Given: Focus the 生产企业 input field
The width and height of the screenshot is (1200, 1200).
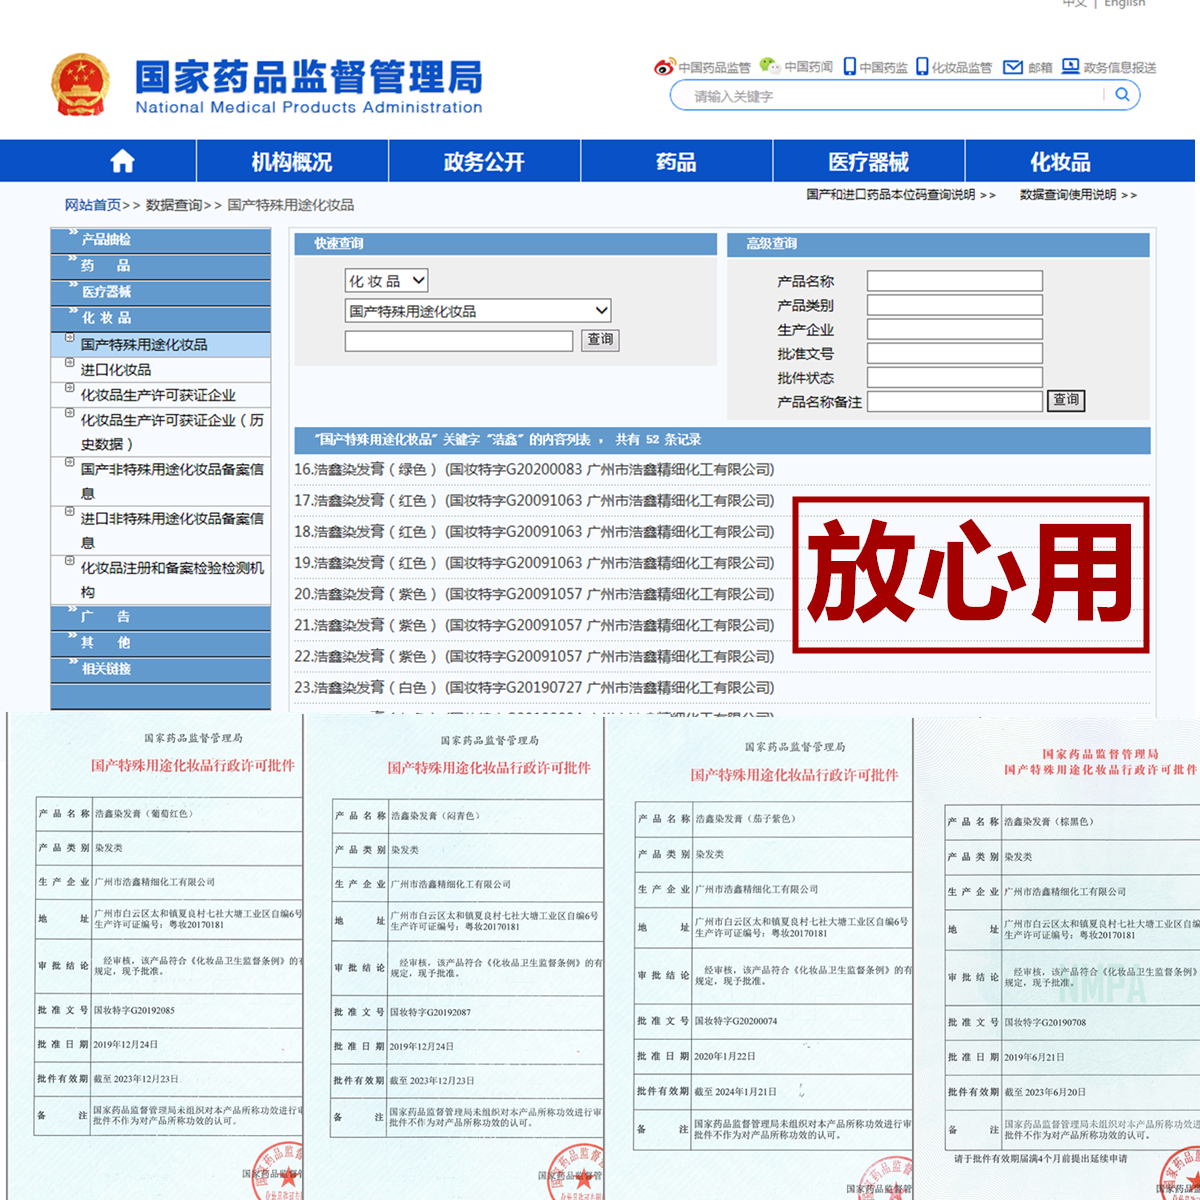Looking at the screenshot, I should (x=955, y=329).
